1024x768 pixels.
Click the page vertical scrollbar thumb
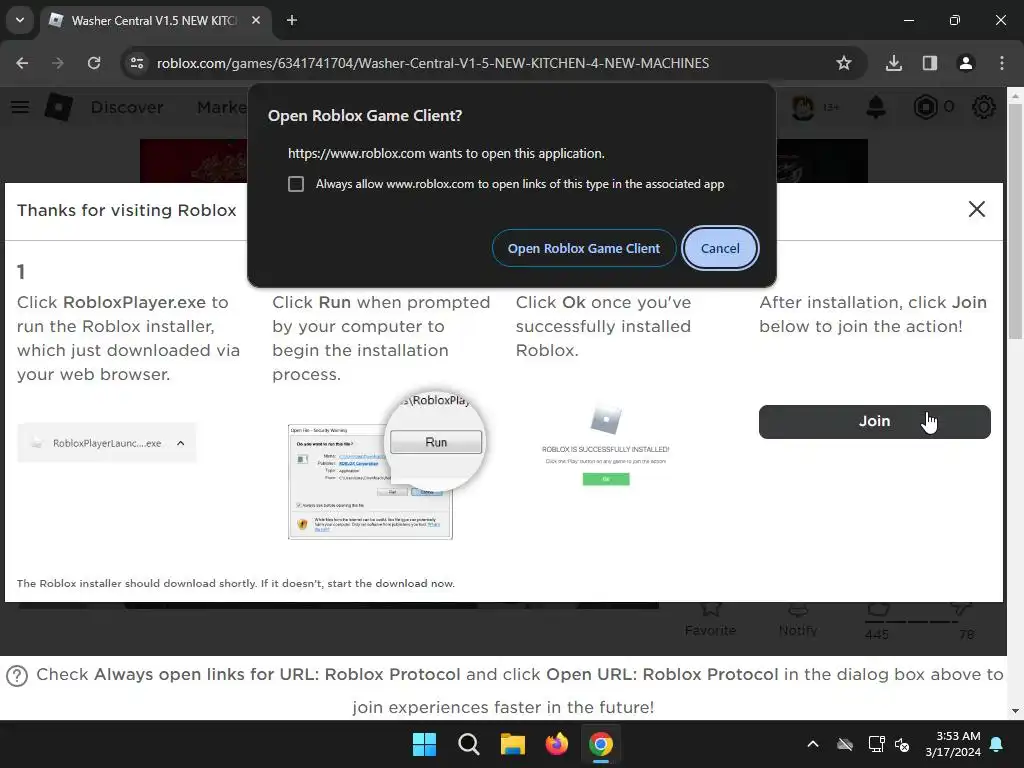tap(1015, 222)
